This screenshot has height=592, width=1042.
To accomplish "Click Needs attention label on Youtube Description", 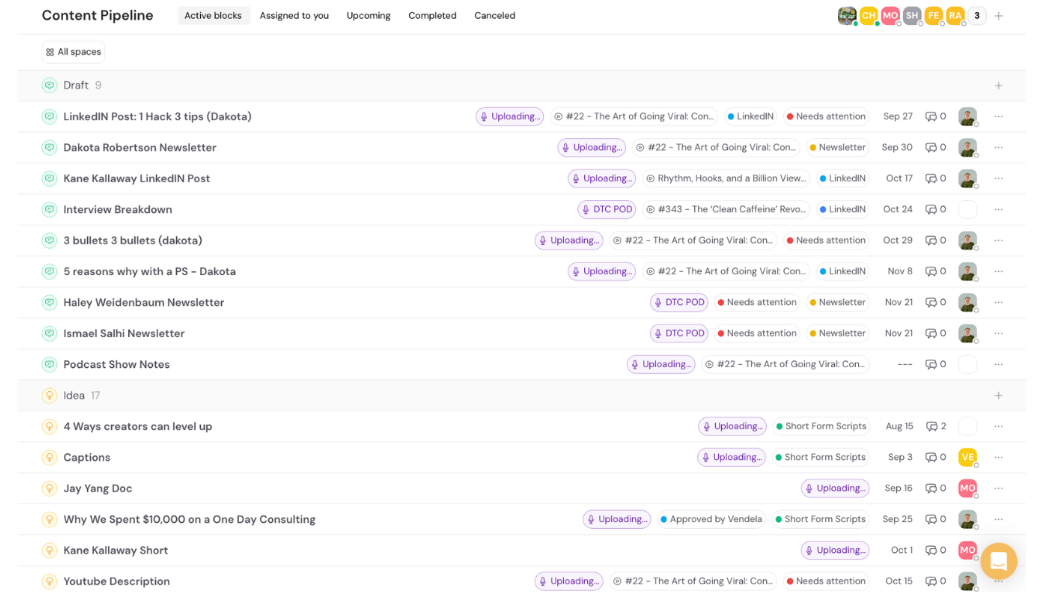I will point(825,581).
